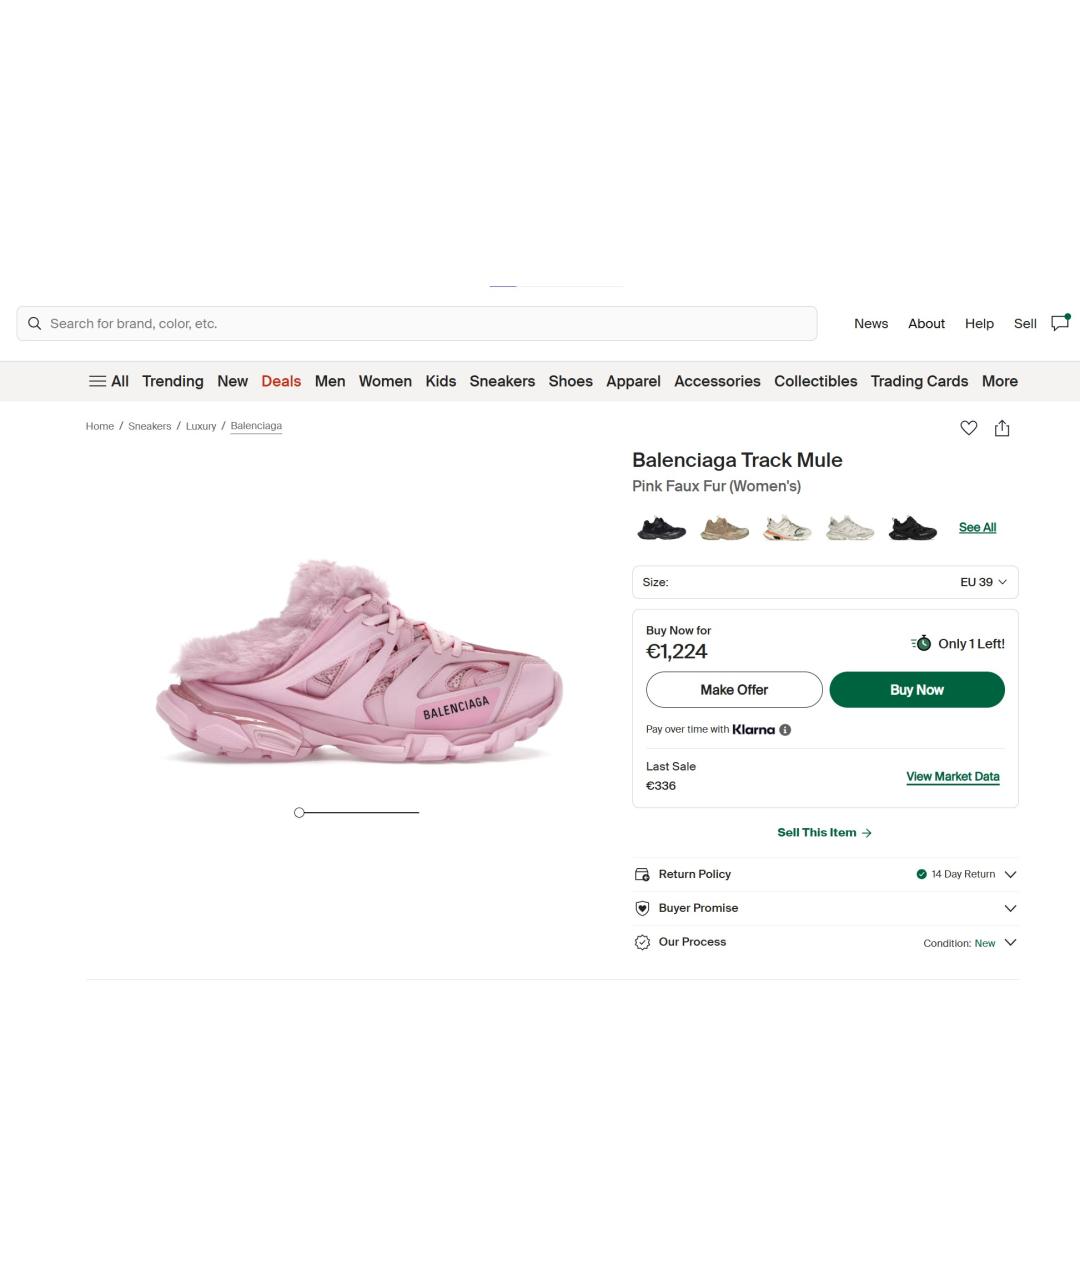Image resolution: width=1080 pixels, height=1280 pixels.
Task: Click the share icon
Action: (1002, 428)
